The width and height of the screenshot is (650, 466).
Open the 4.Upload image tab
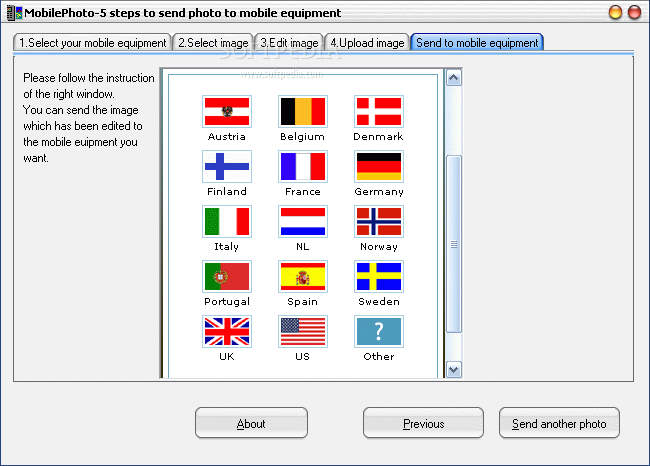[x=367, y=43]
